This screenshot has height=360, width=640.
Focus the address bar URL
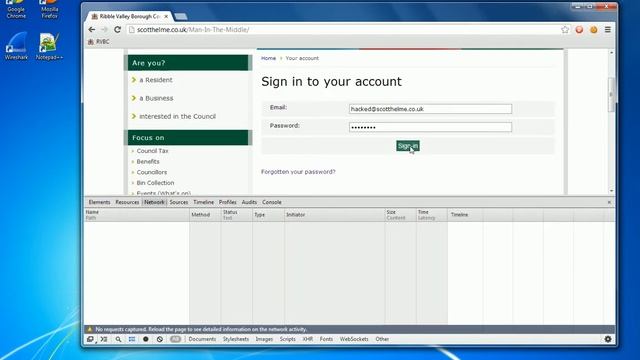pos(343,29)
